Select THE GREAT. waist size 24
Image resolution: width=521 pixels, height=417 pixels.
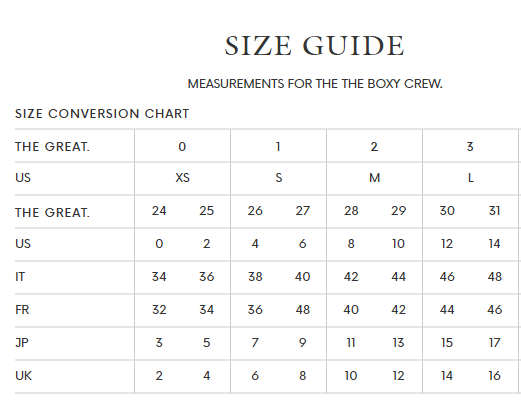pos(159,211)
